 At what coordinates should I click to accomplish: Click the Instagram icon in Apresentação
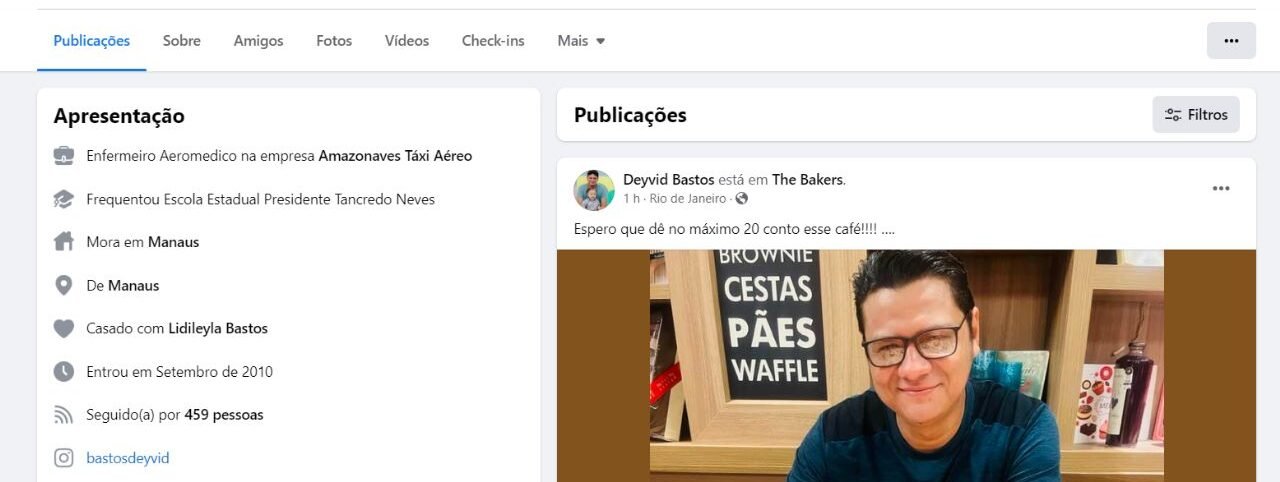(64, 458)
